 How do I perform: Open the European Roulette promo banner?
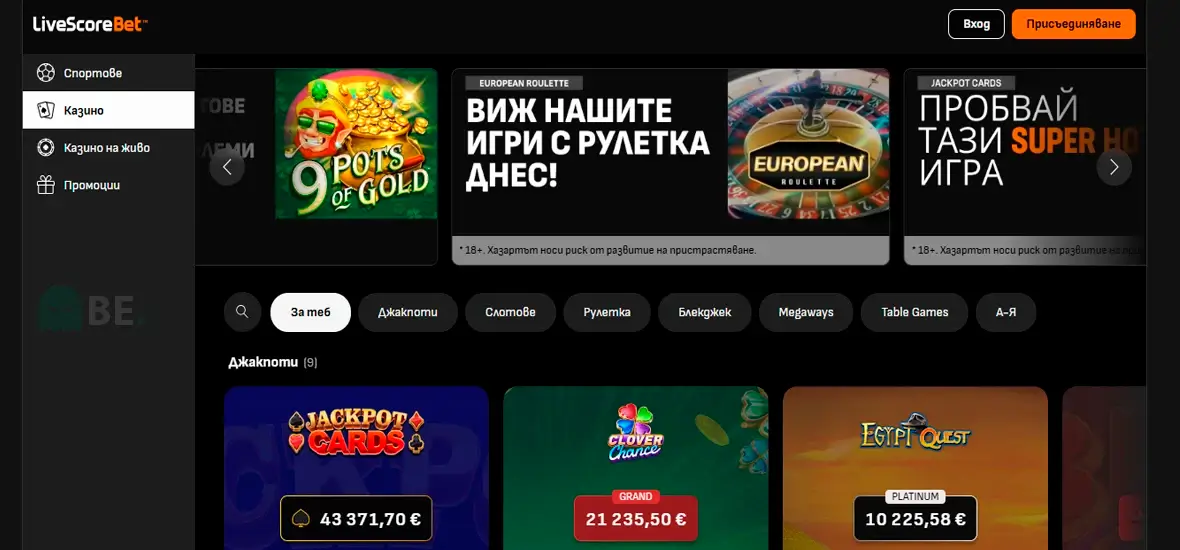coord(671,167)
